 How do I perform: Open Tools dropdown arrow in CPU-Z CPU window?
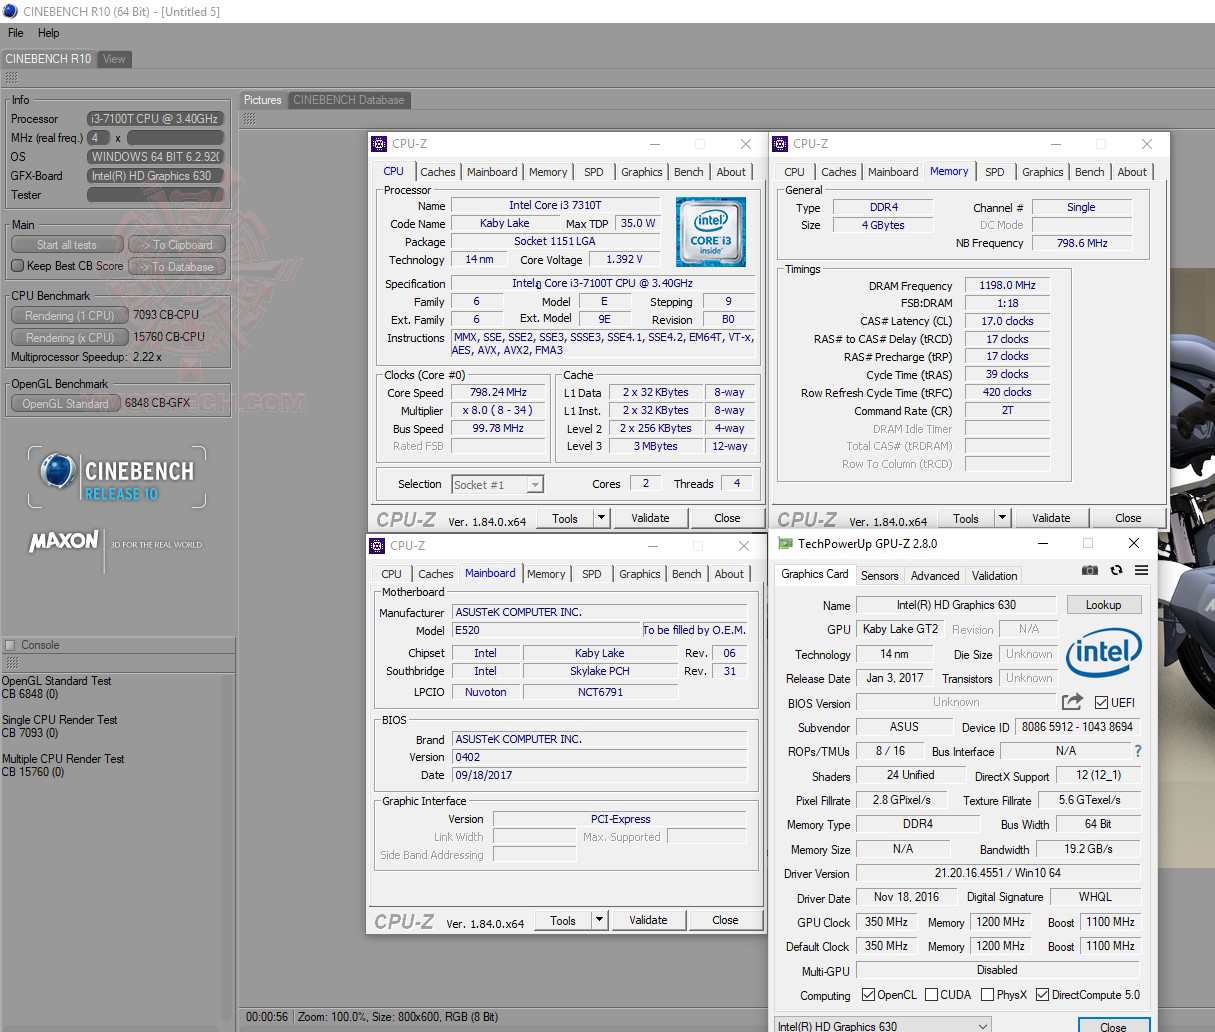[x=601, y=518]
